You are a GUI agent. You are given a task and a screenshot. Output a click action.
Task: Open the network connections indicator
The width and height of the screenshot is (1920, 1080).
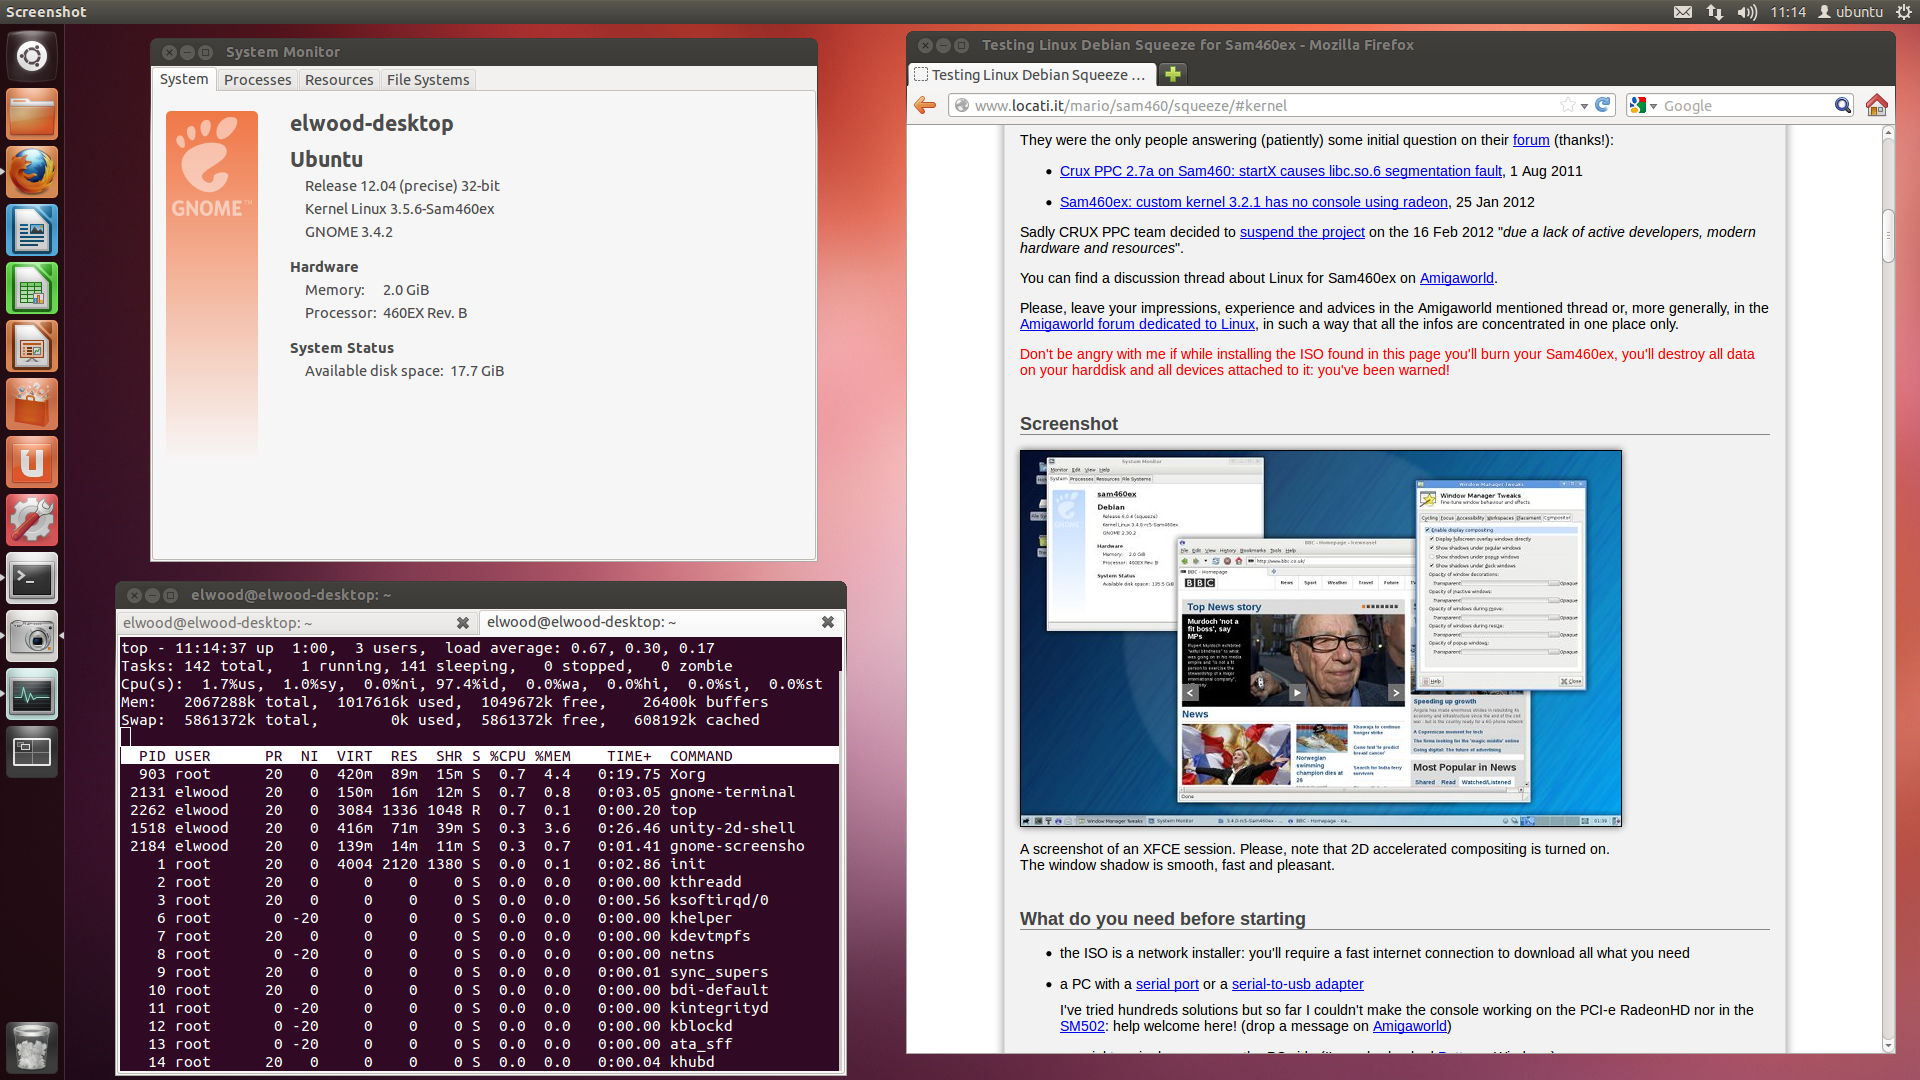1715,12
